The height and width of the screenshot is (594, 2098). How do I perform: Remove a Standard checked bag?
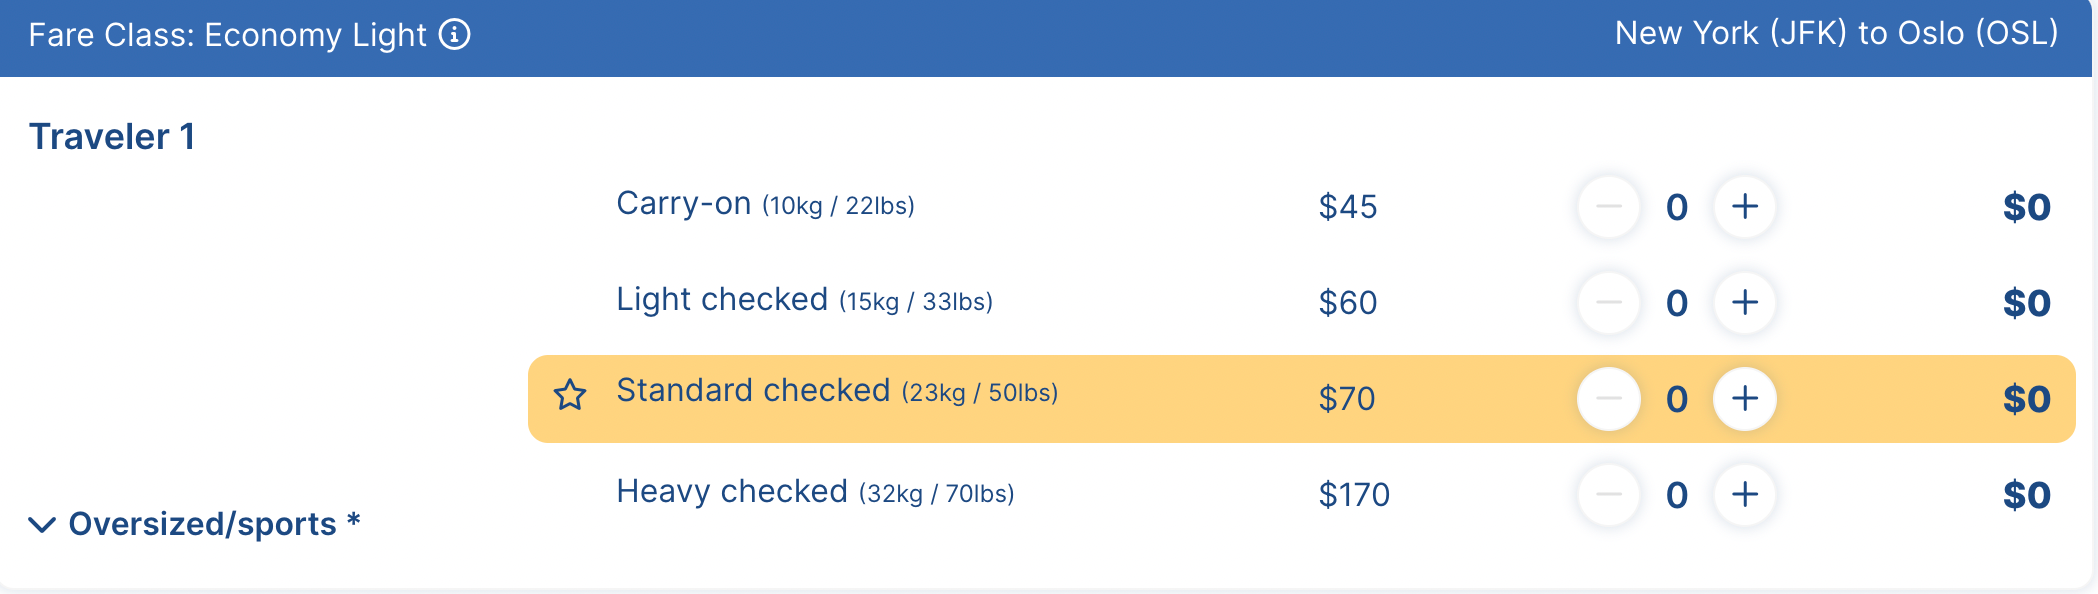(1609, 399)
